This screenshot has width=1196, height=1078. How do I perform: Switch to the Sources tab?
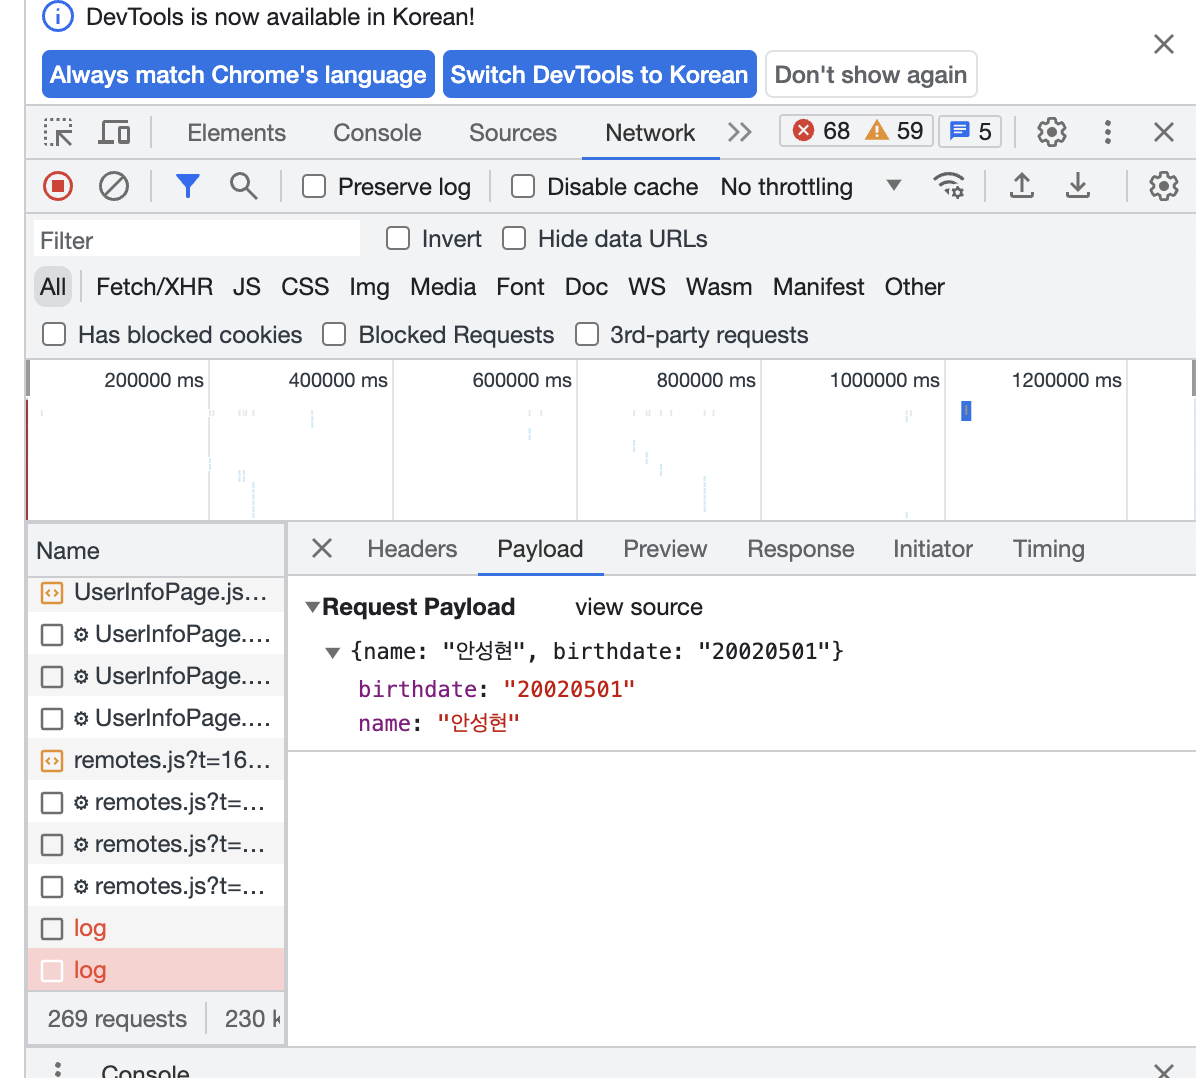tap(513, 133)
